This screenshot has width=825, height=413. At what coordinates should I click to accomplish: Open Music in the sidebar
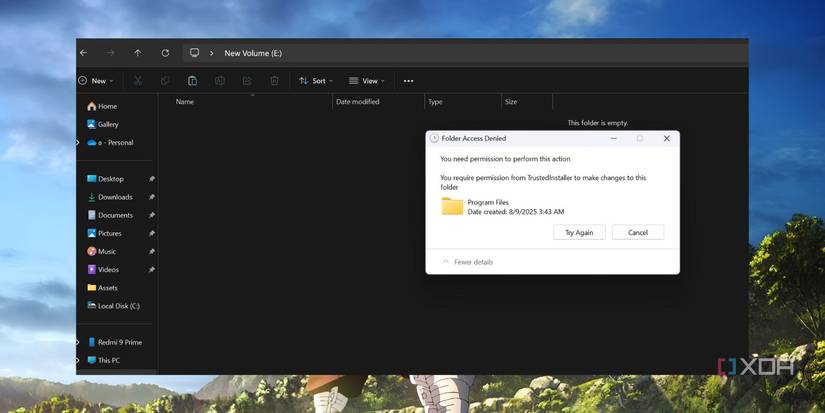[x=103, y=251]
